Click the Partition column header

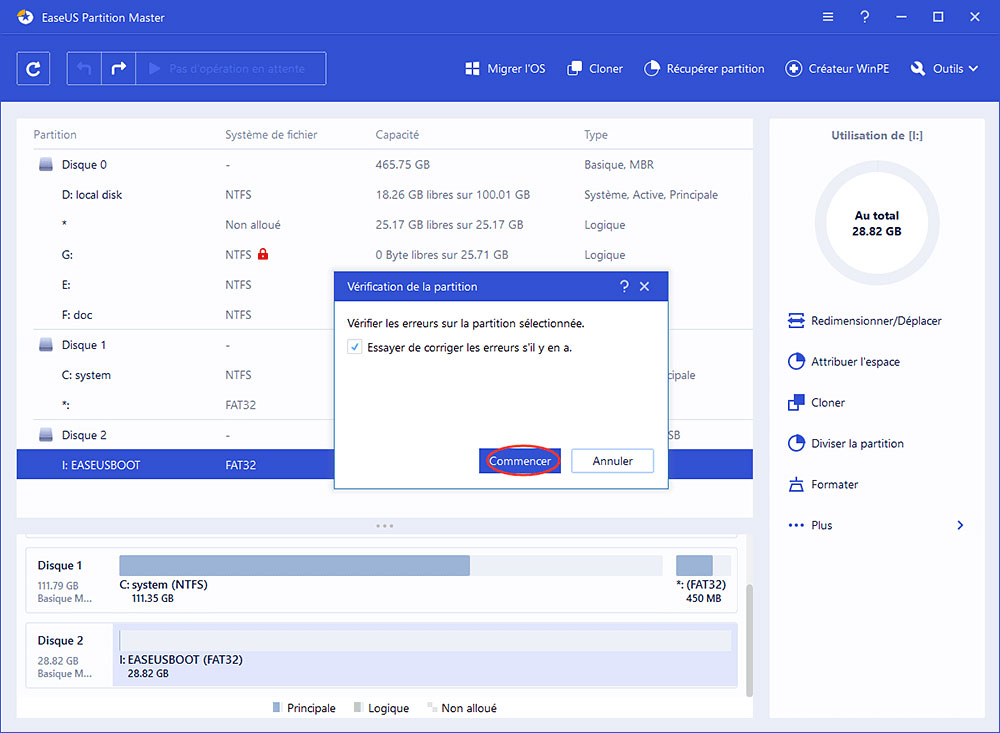coord(55,135)
